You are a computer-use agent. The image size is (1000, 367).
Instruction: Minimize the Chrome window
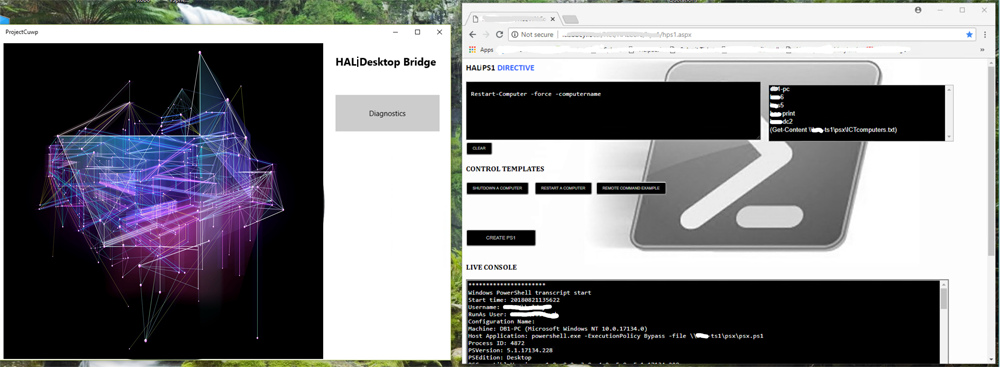coord(940,10)
